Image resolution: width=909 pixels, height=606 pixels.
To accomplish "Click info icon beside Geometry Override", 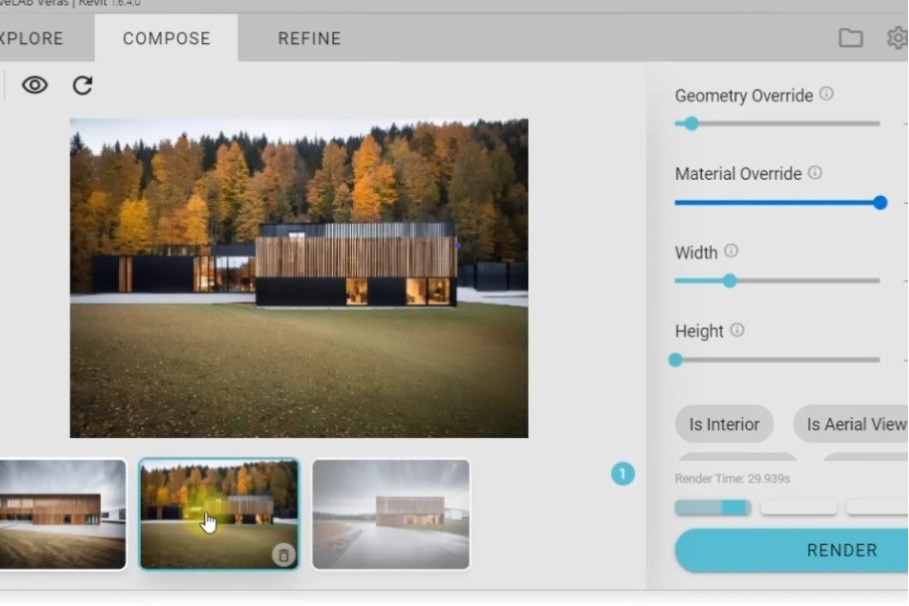I will coord(826,94).
